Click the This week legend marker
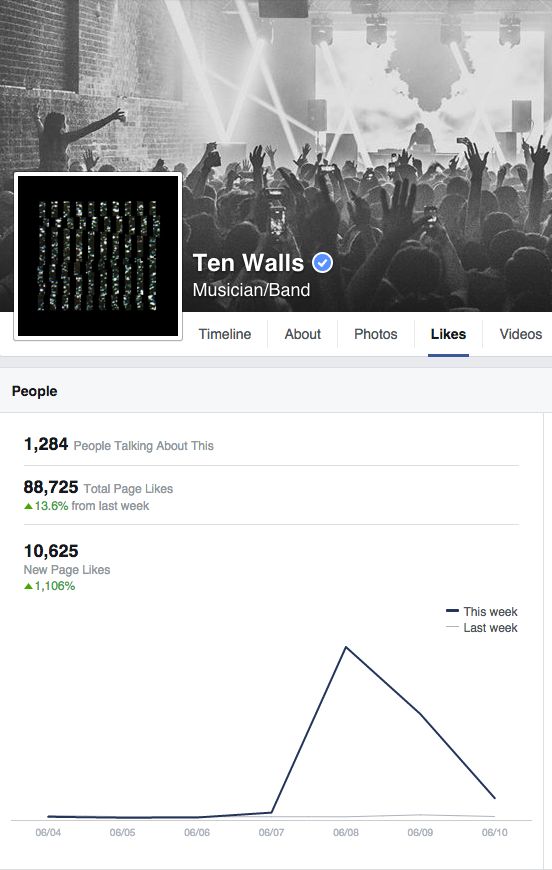Screen dimensions: 552x870 tap(452, 611)
